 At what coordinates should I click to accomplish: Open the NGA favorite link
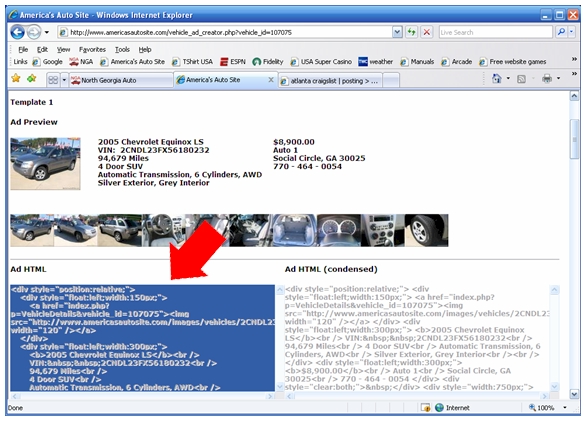[x=81, y=62]
